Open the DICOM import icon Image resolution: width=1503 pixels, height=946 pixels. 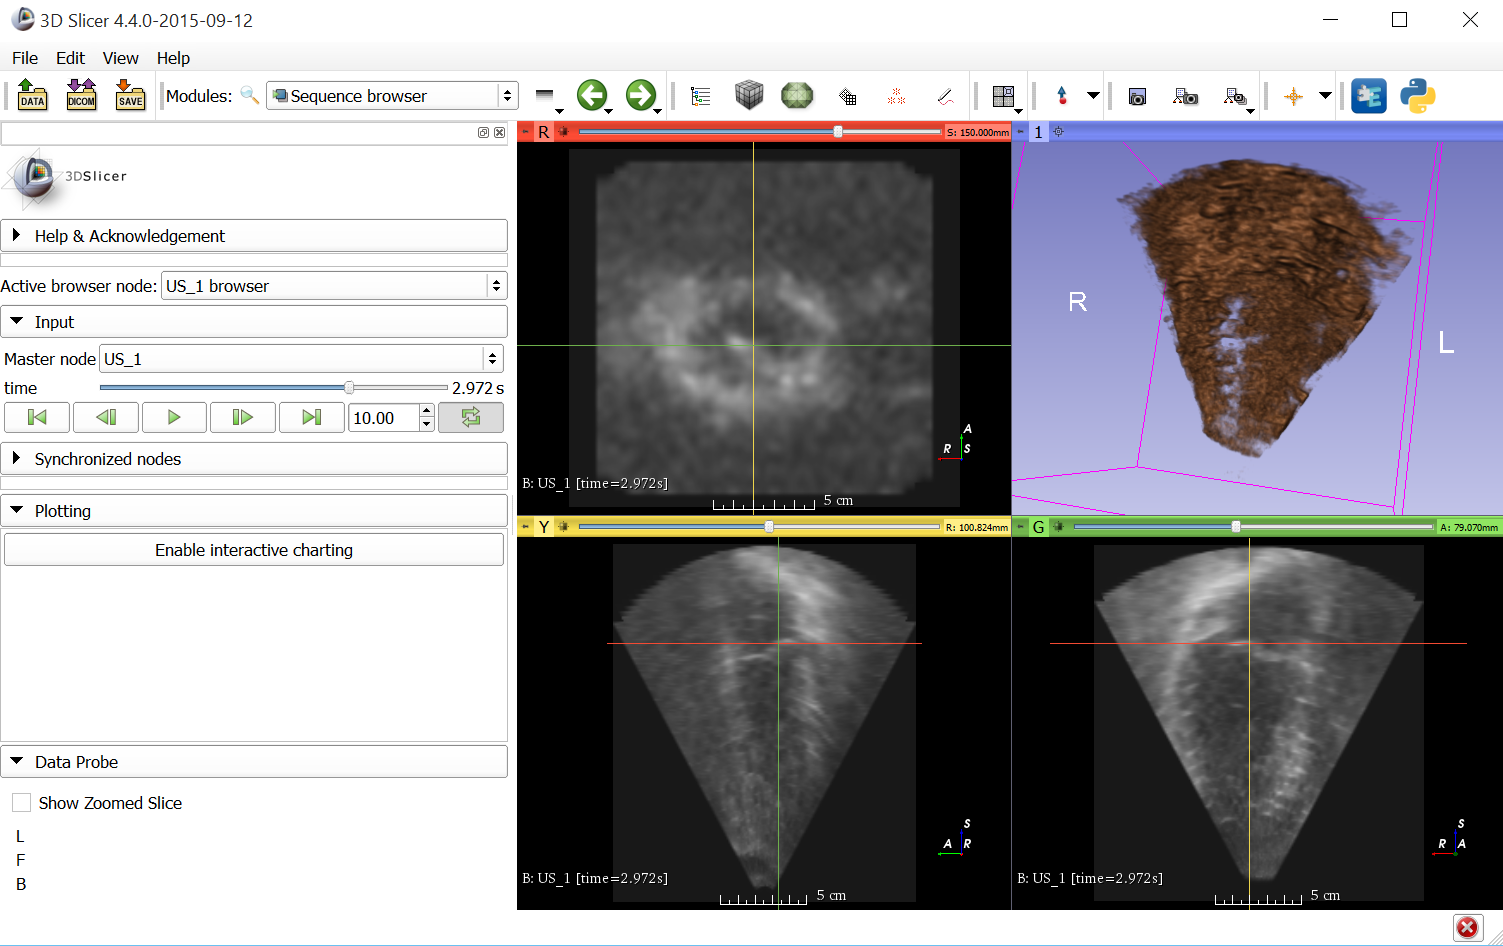click(81, 96)
